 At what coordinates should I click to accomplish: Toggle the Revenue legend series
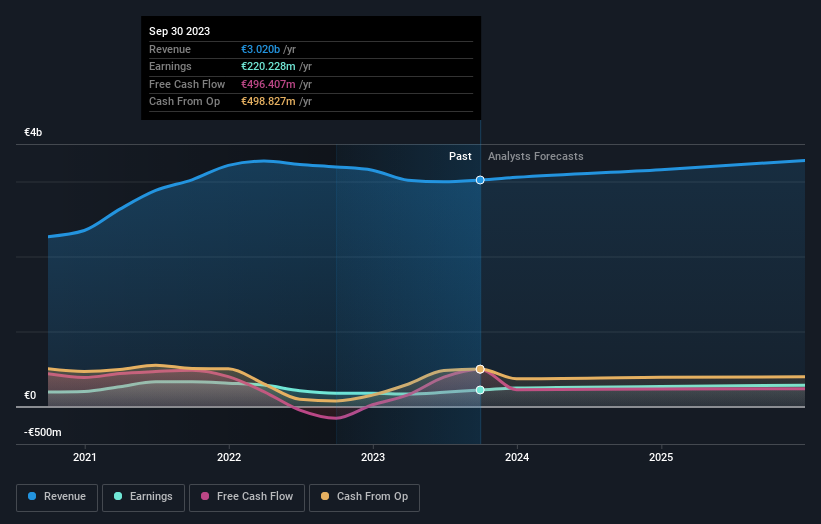(x=57, y=497)
